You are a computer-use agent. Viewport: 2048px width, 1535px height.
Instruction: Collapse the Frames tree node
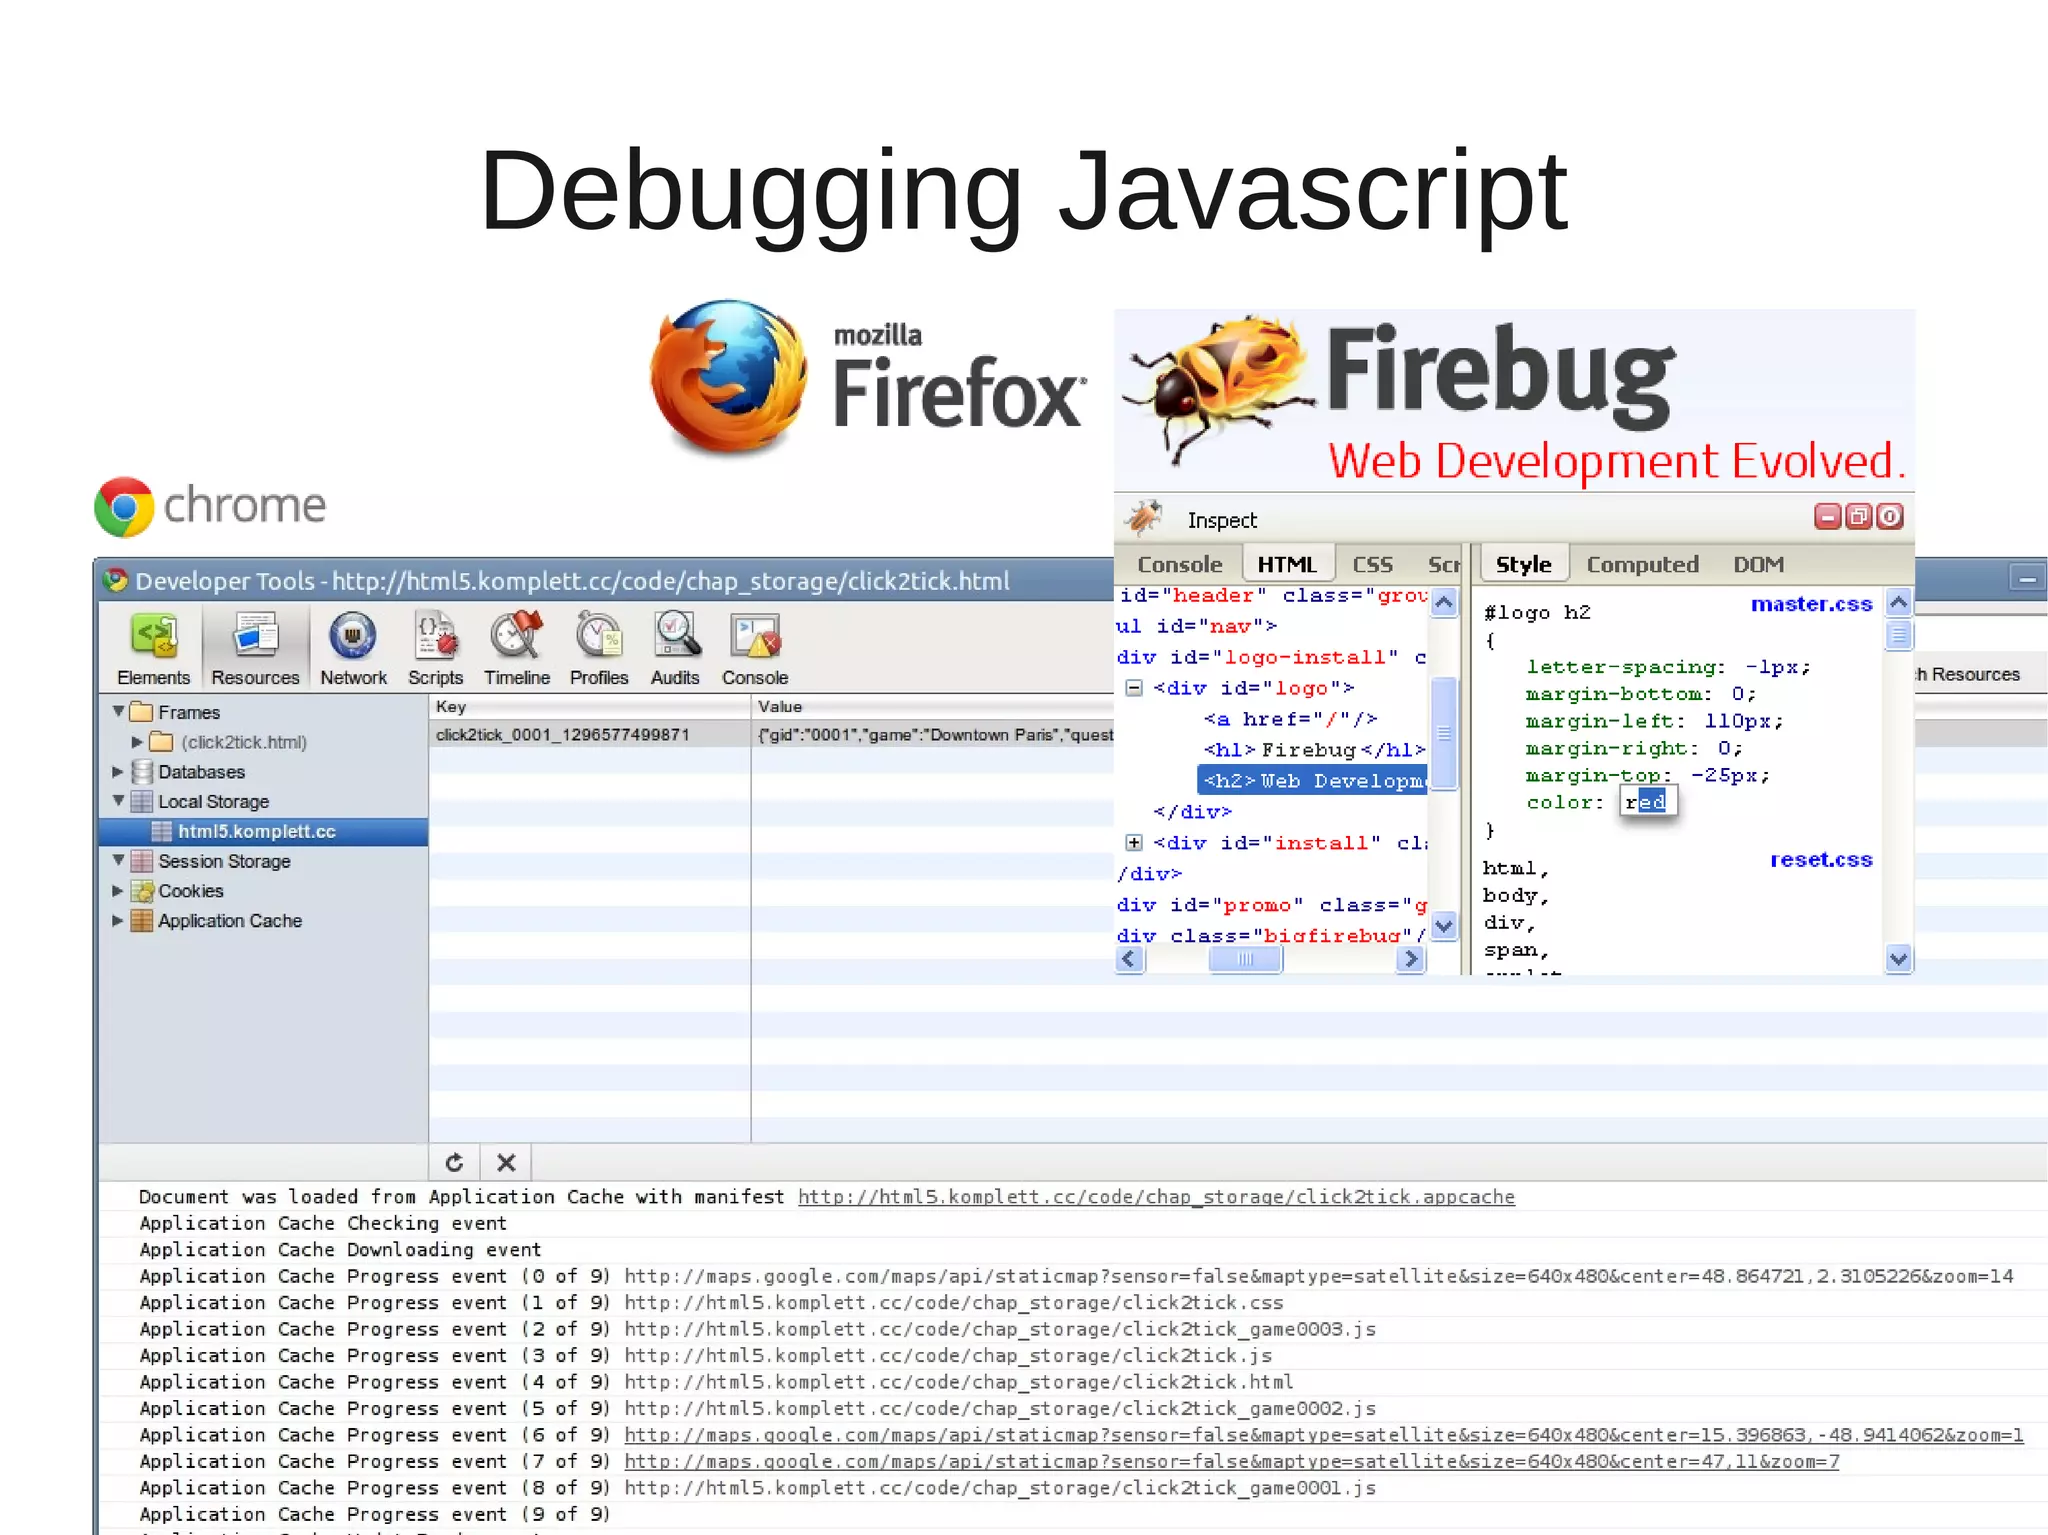pyautogui.click(x=119, y=712)
